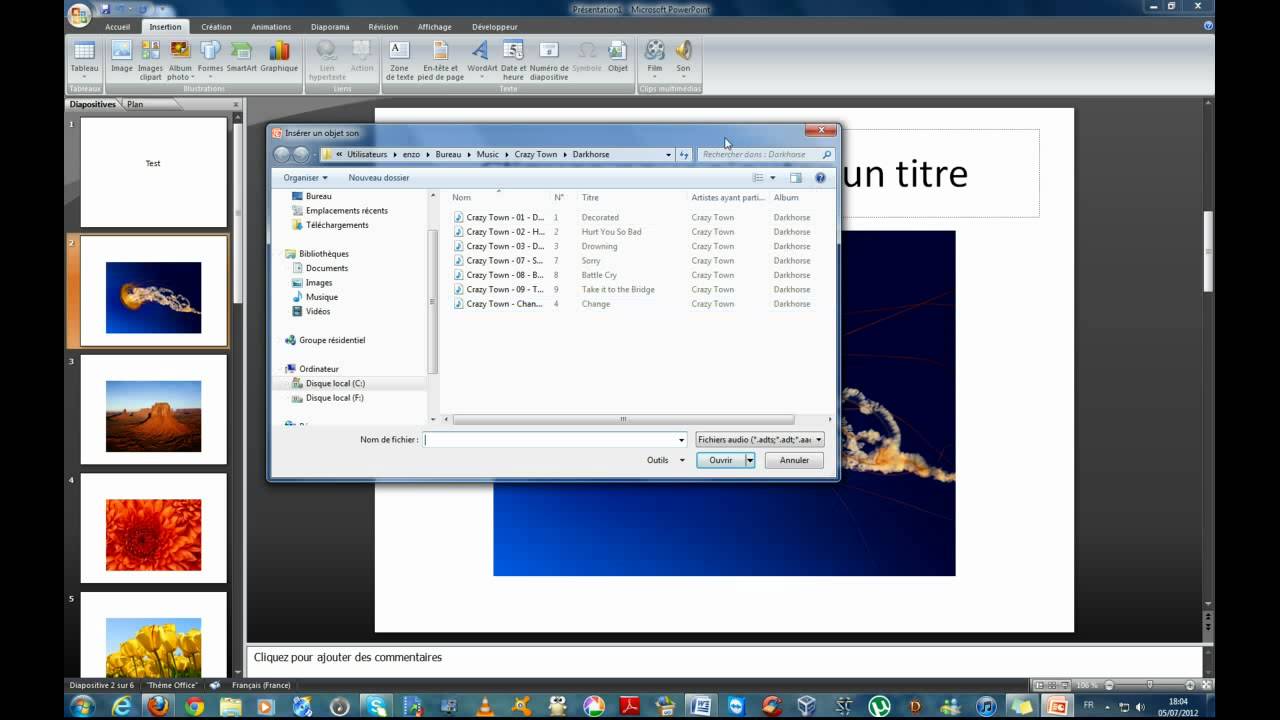Image resolution: width=1280 pixels, height=720 pixels.
Task: Click the Film clip icon
Action: [x=654, y=58]
